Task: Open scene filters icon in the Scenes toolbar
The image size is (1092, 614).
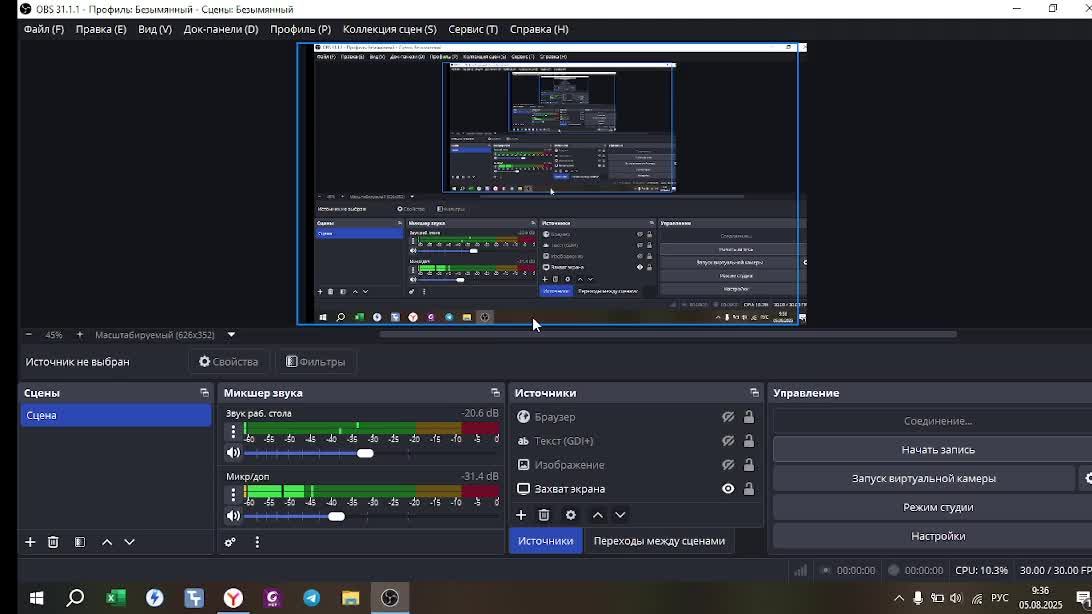Action: pos(80,542)
